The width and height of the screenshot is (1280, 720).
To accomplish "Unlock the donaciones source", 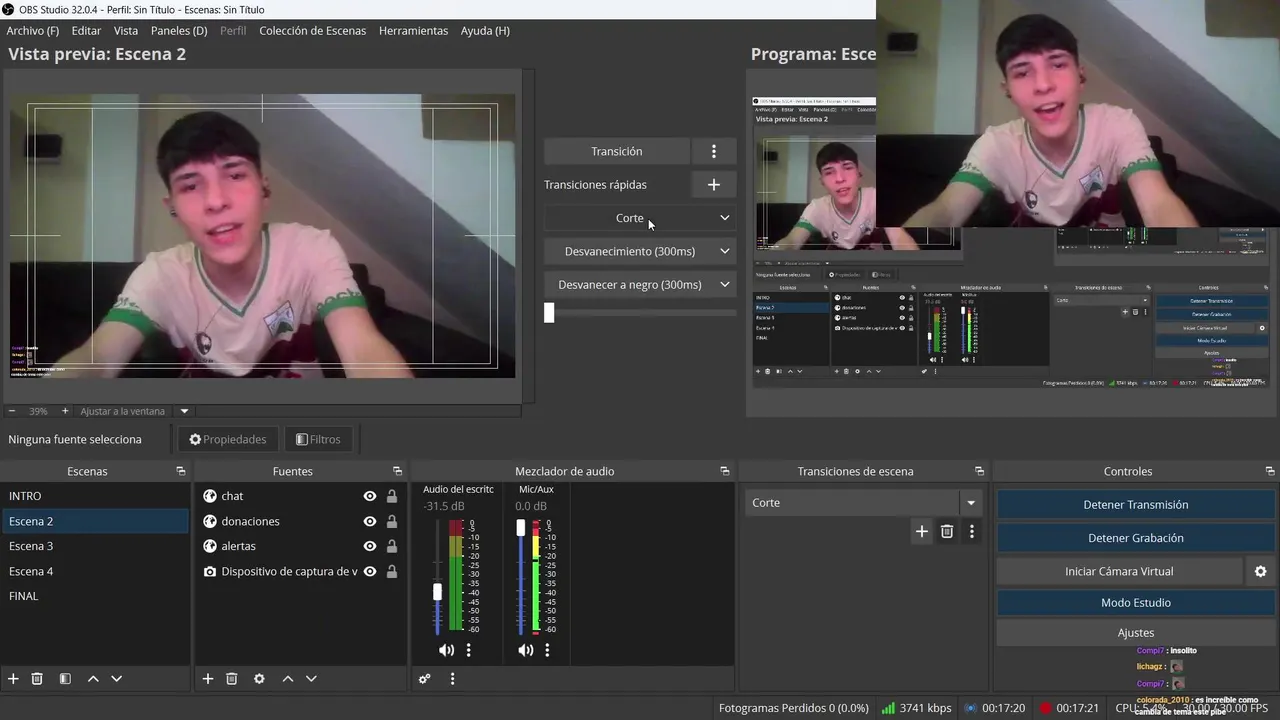I will tap(392, 521).
